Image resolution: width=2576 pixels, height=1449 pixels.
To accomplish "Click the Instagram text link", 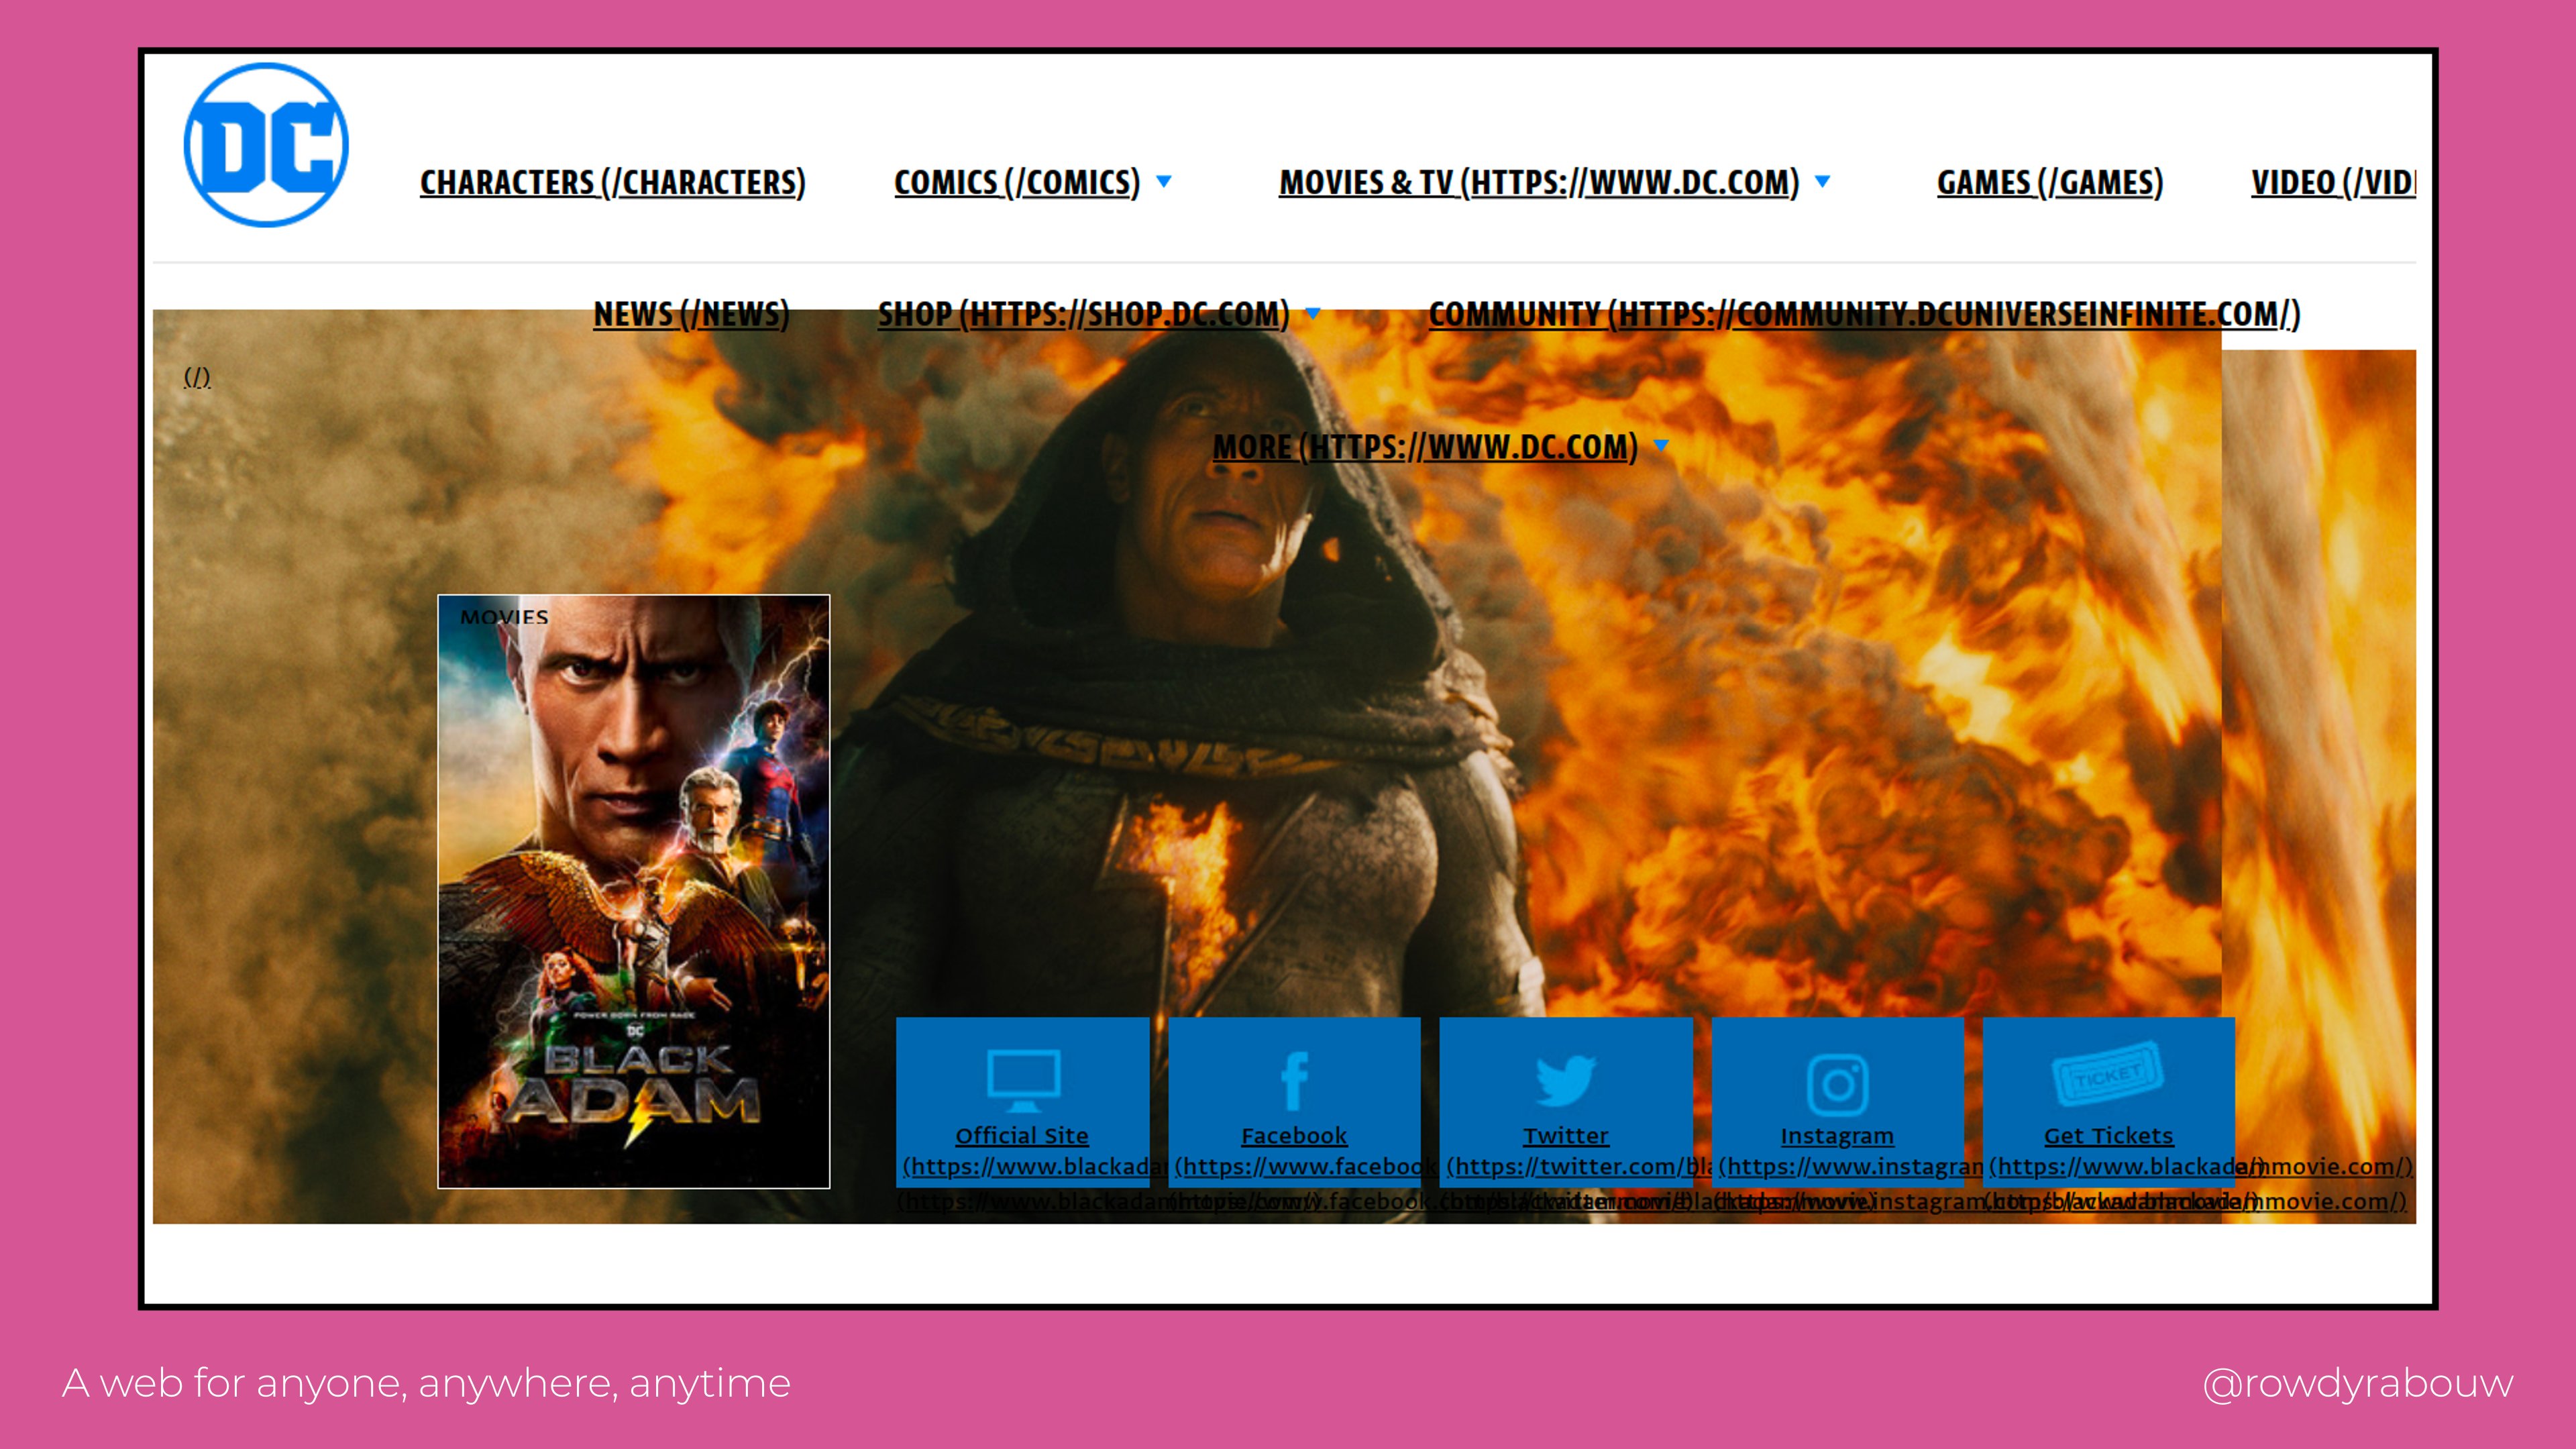I will tap(1836, 1135).
